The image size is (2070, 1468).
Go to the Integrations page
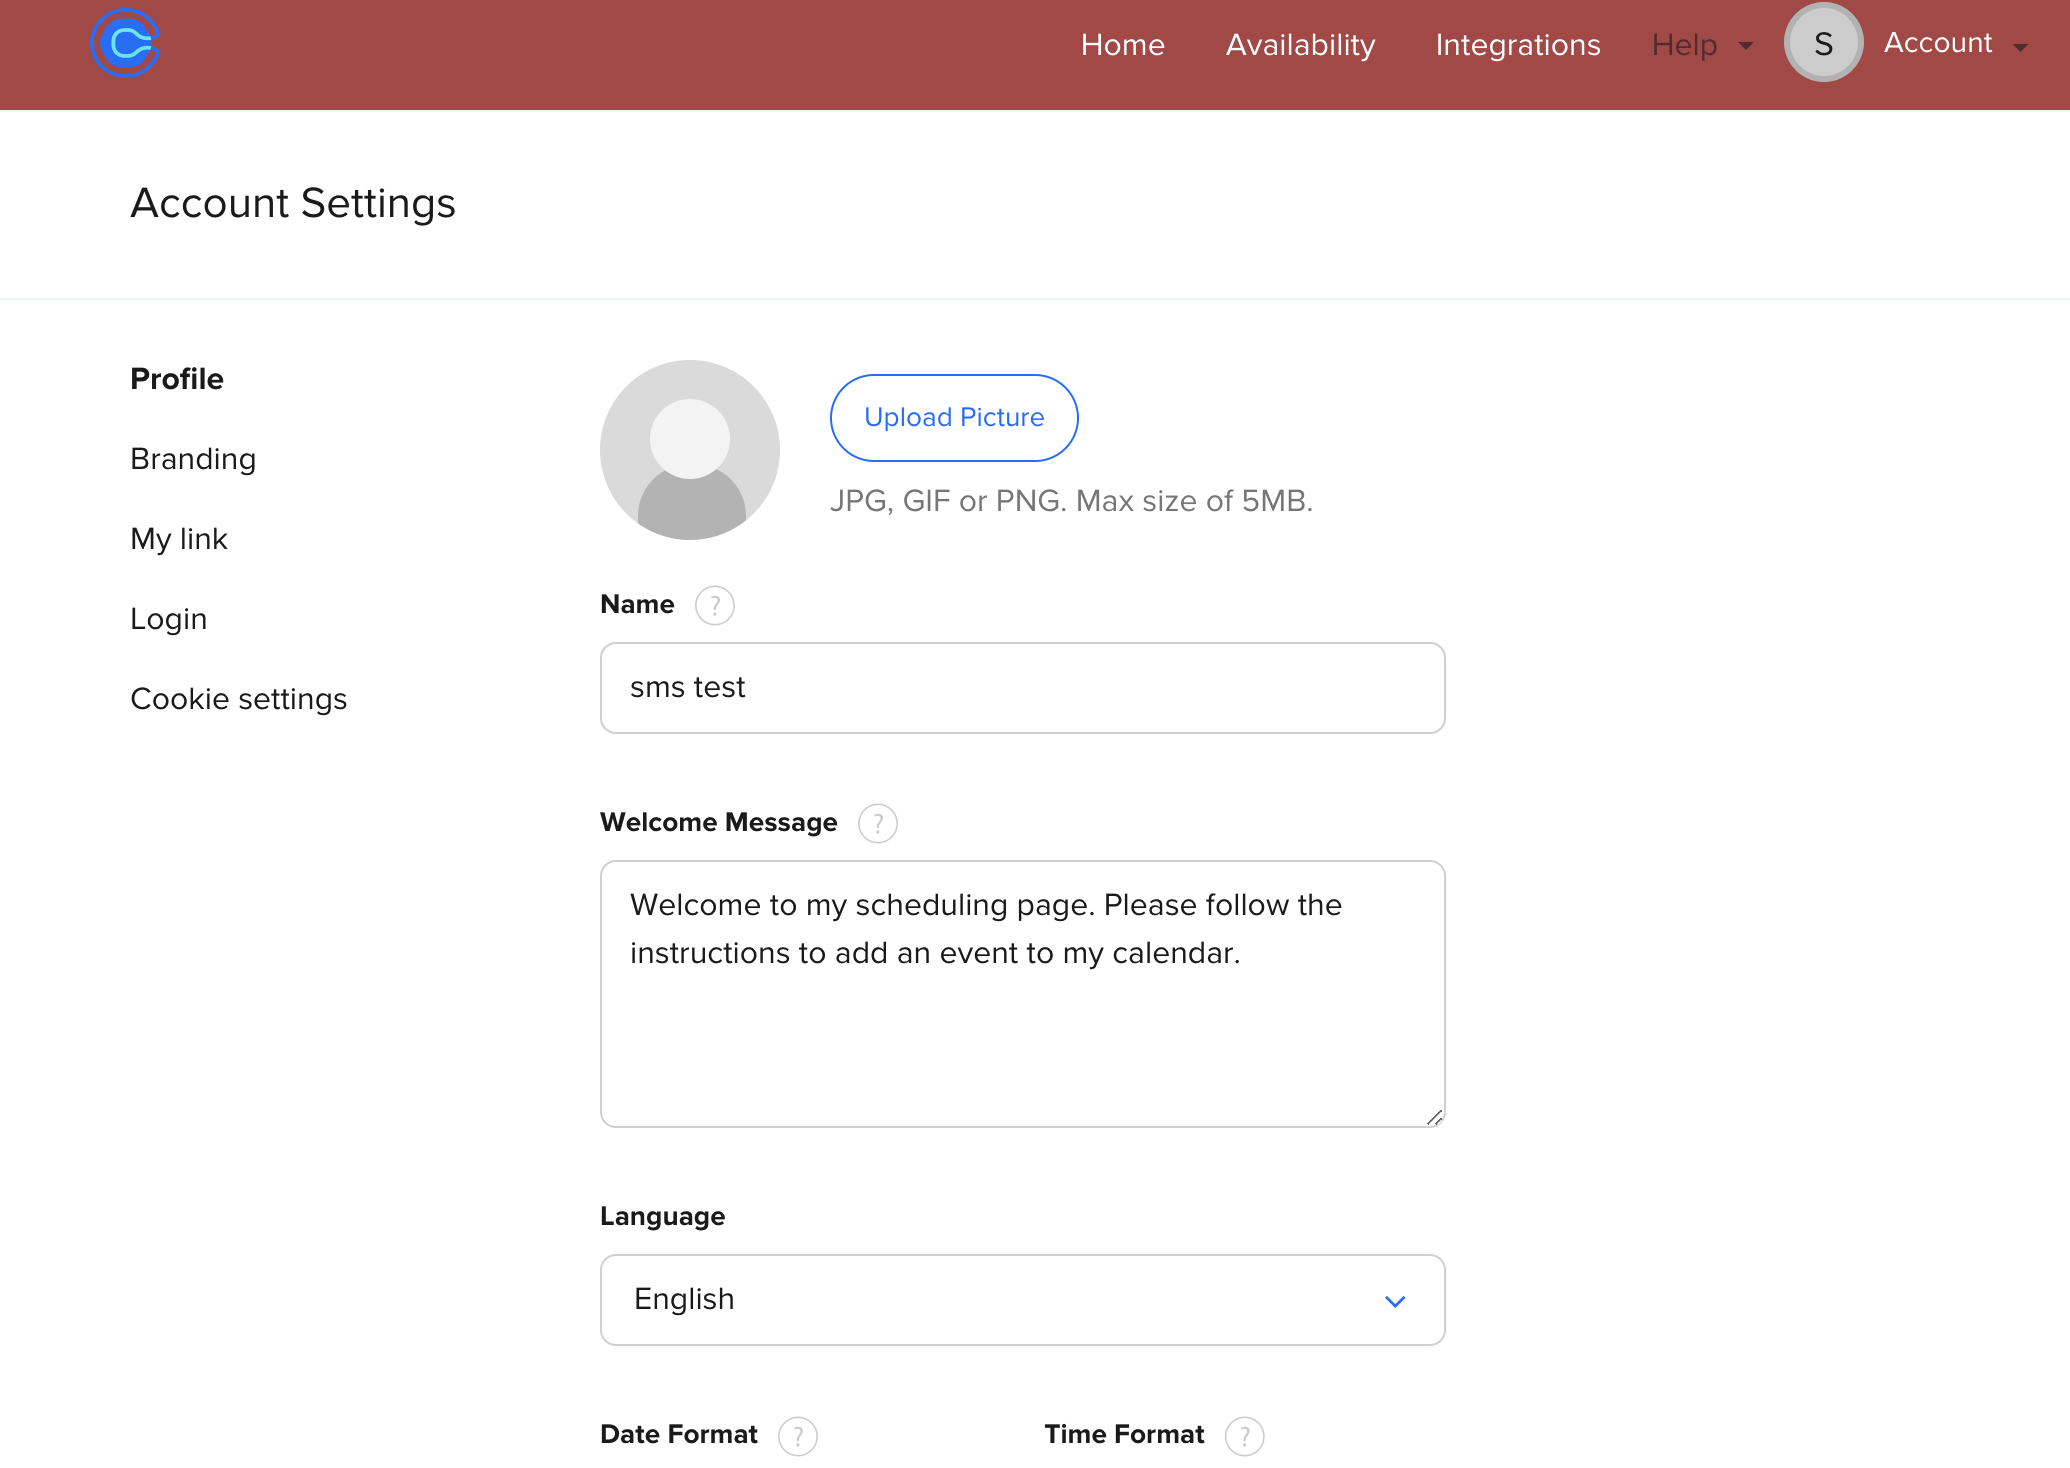point(1517,45)
